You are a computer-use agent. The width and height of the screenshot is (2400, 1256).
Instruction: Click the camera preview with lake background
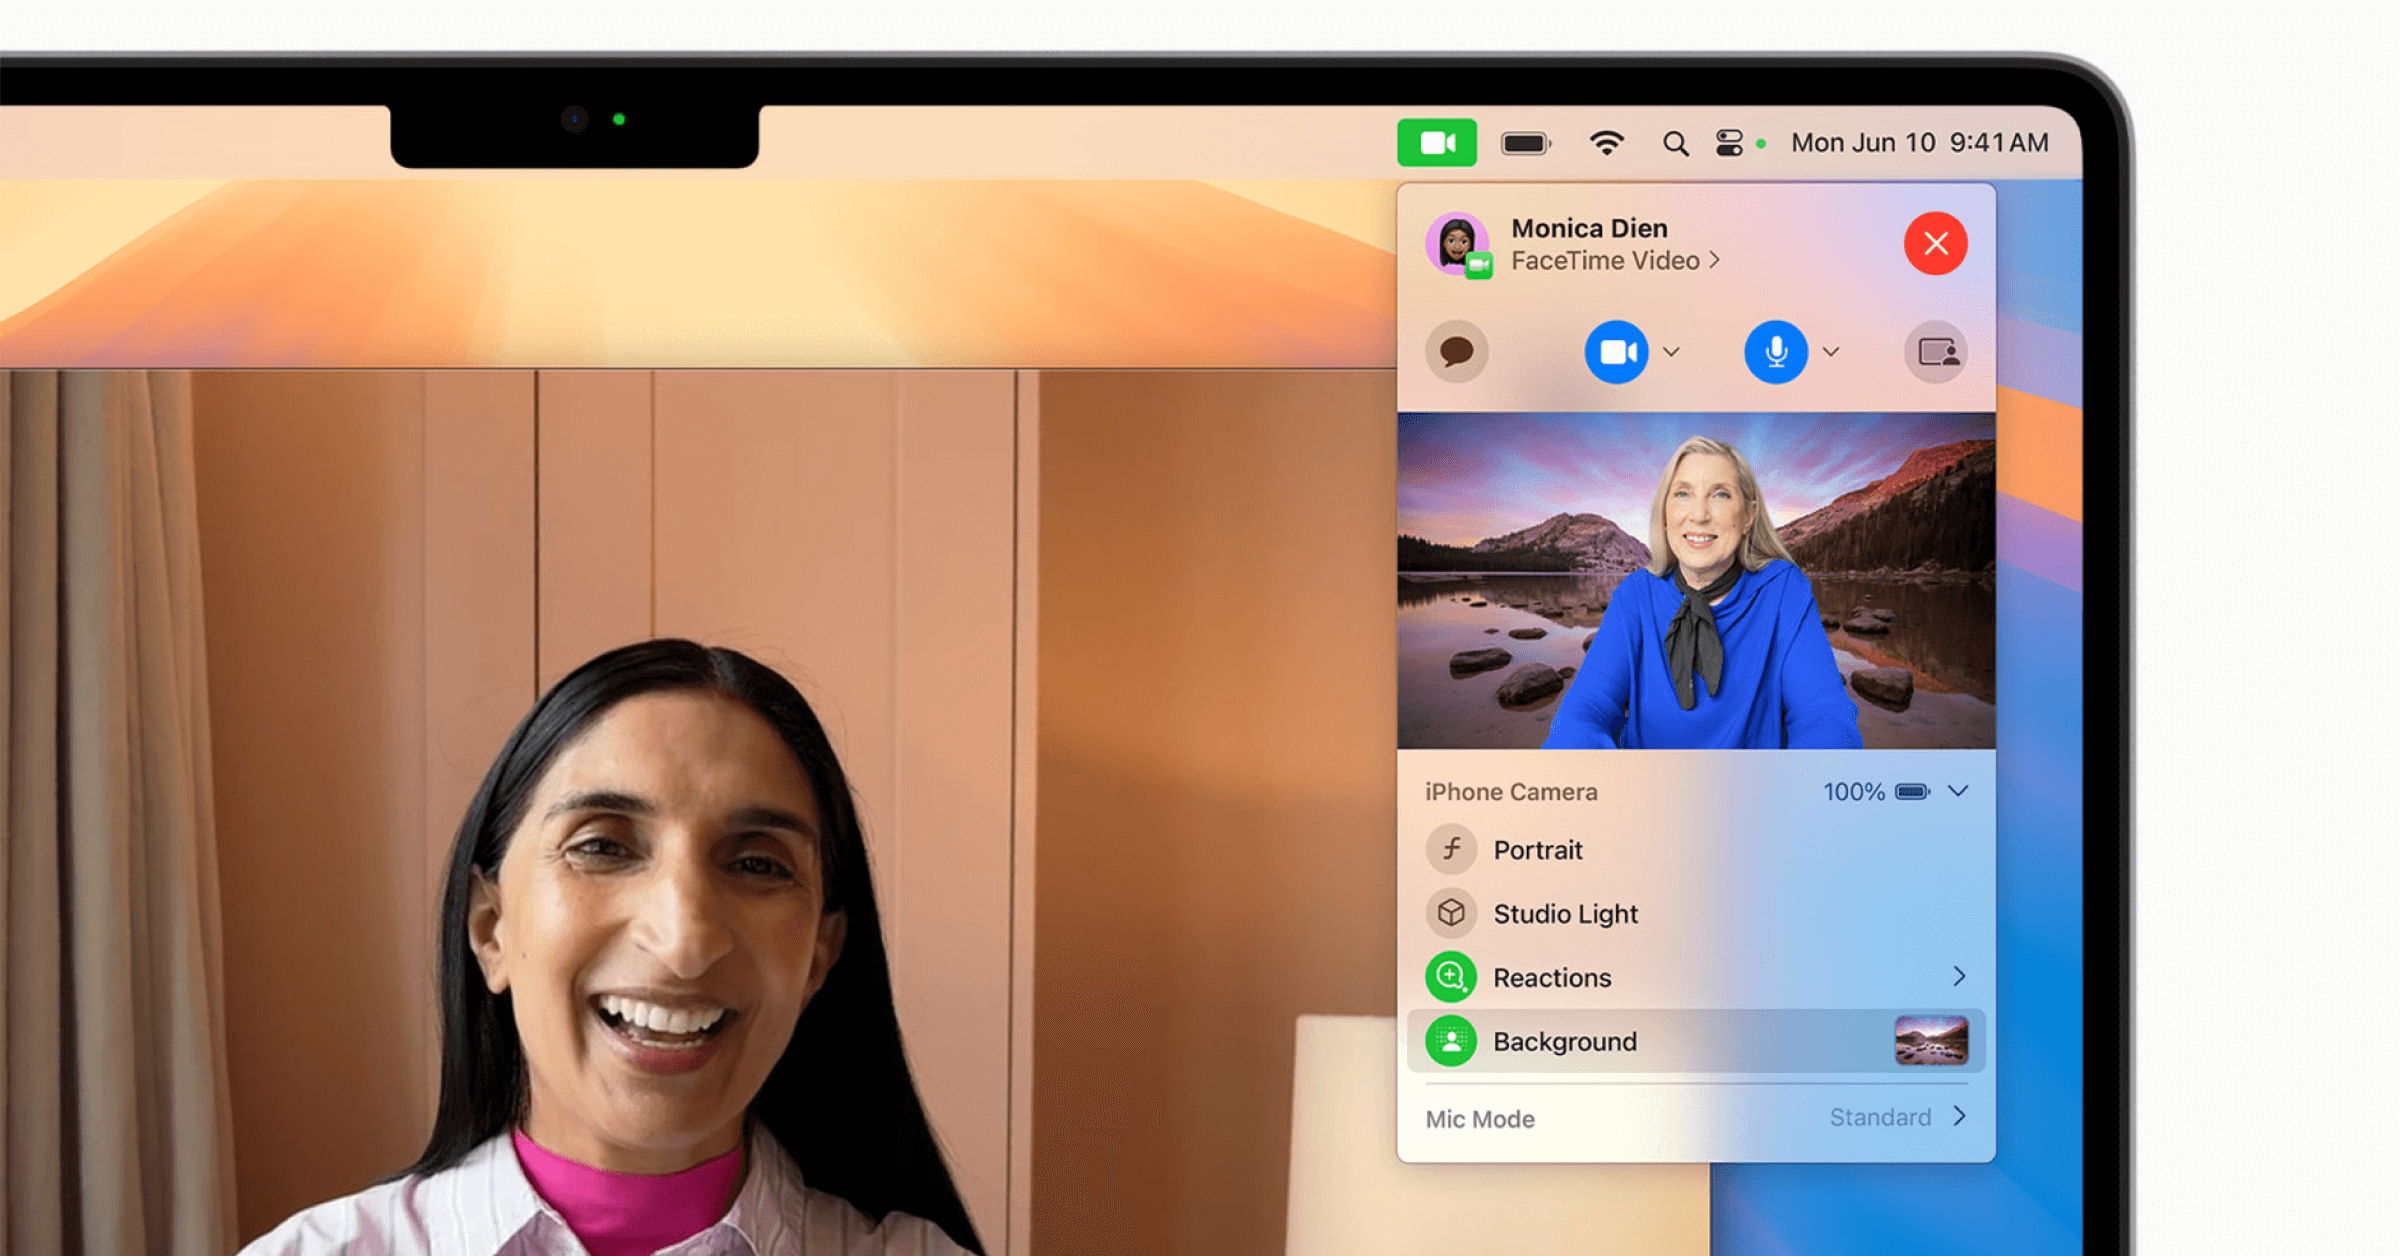1696,580
